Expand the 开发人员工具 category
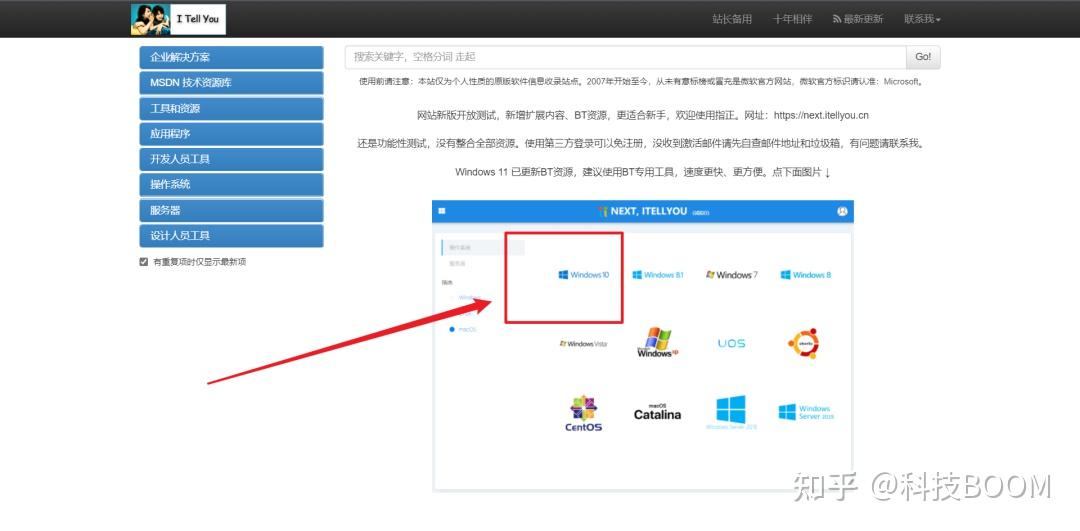 pyautogui.click(x=231, y=159)
